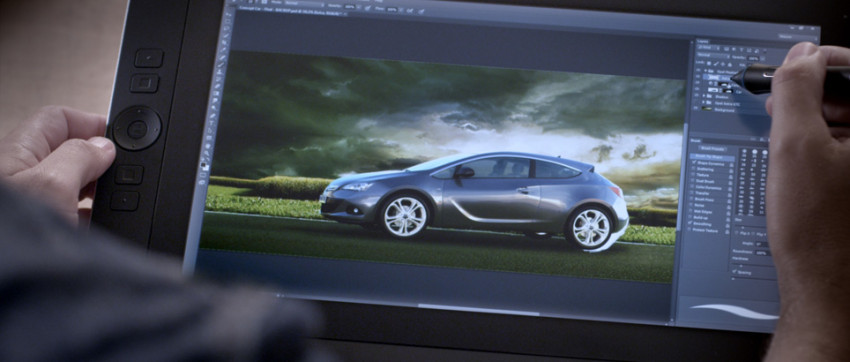Hide the top layer group eye icon
This screenshot has height=362, width=850.
(x=698, y=70)
